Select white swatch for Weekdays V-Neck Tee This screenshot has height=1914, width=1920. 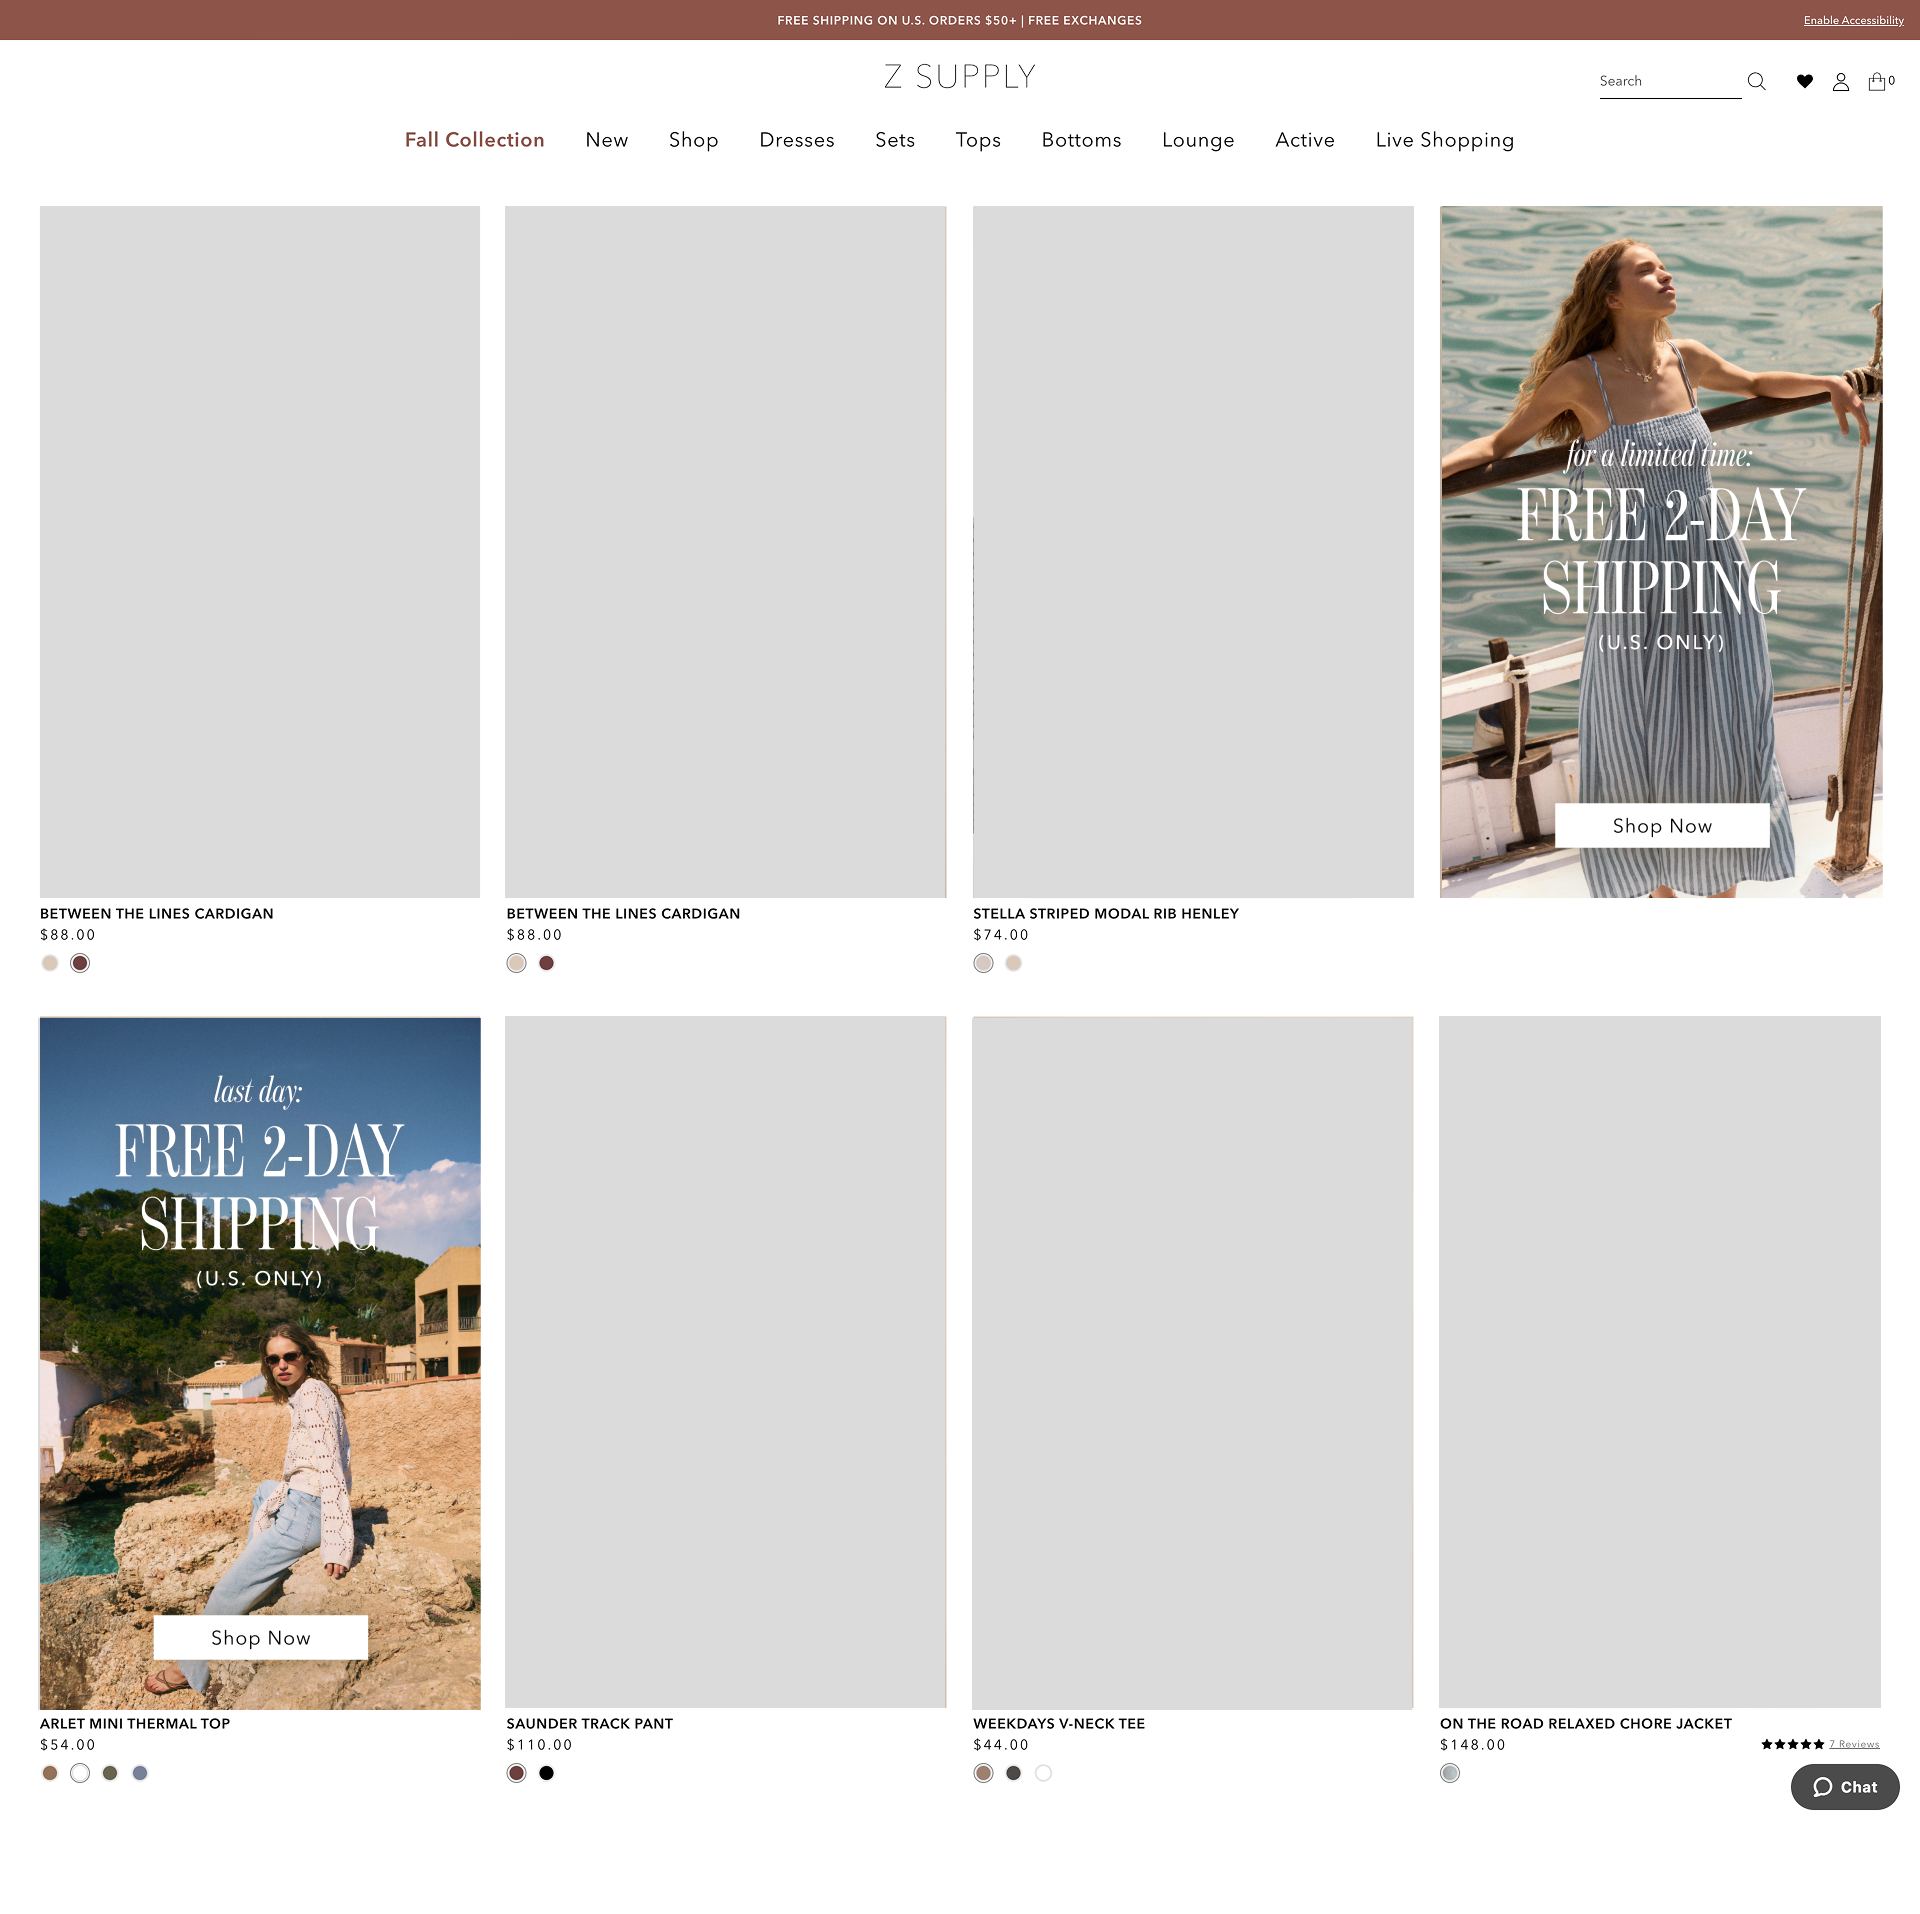pos(1043,1773)
